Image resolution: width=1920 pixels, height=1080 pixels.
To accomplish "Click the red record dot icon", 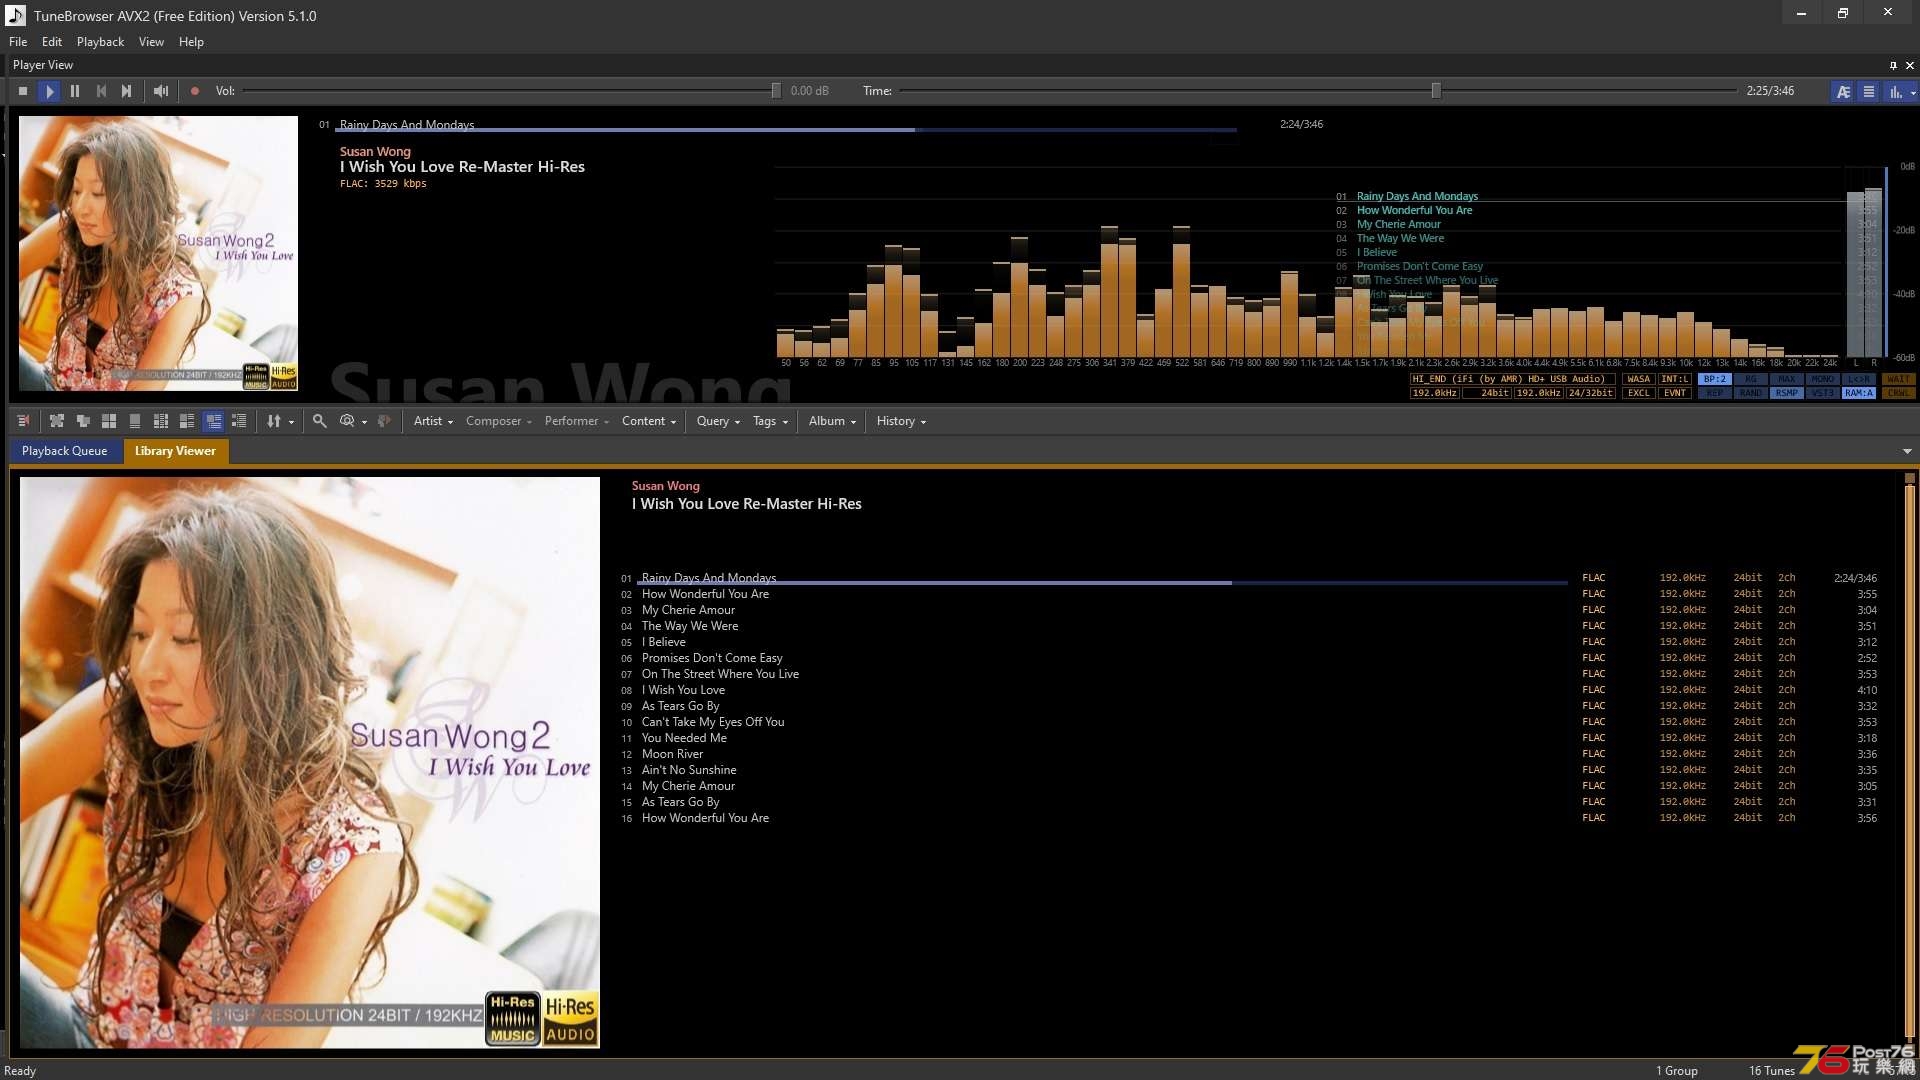I will [195, 91].
